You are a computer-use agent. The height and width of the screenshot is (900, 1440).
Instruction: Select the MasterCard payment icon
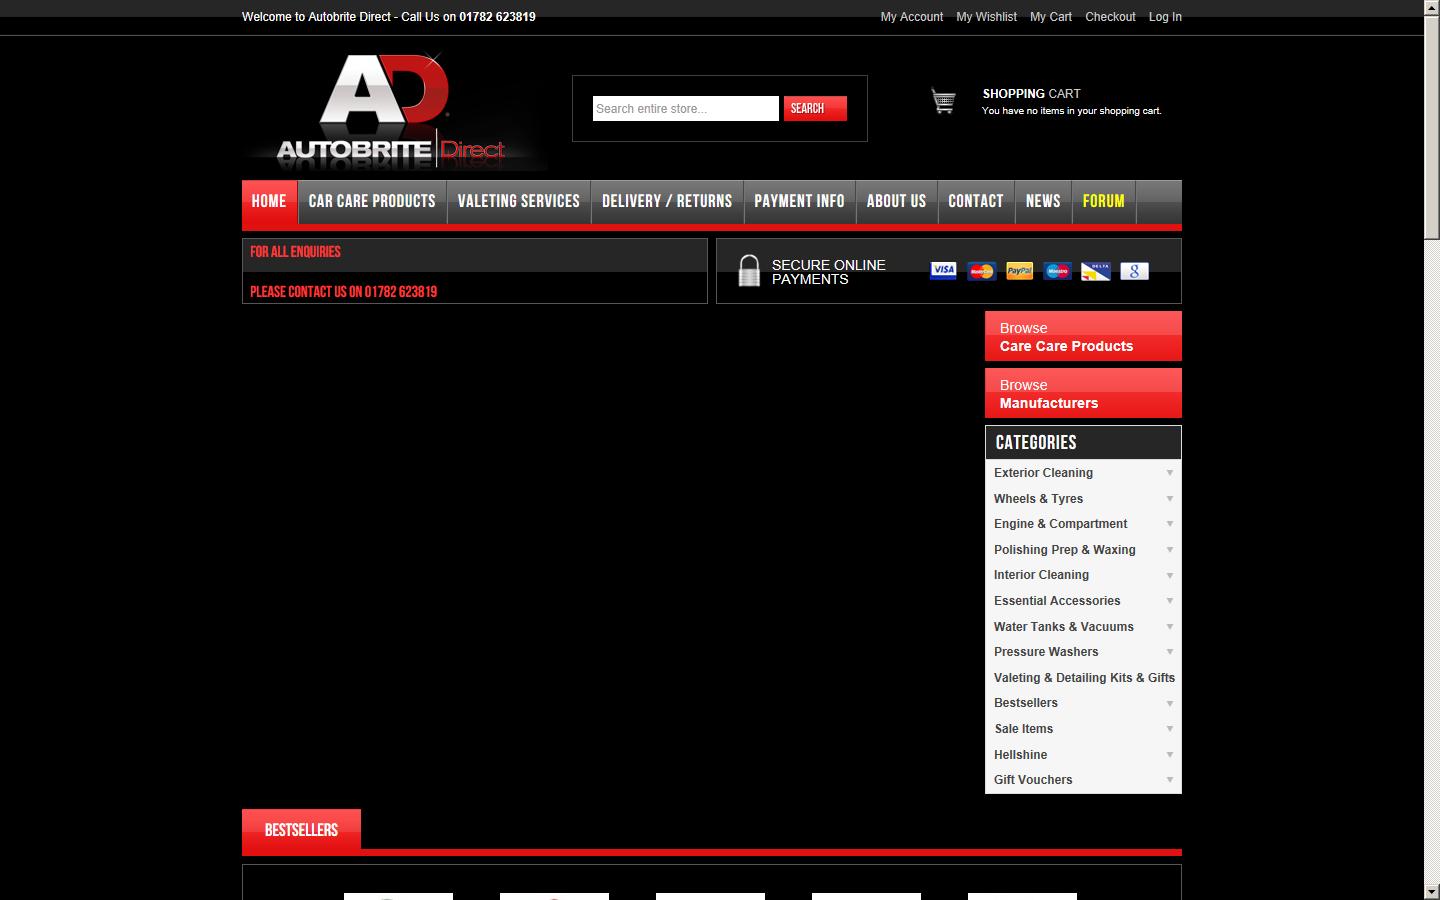(981, 270)
